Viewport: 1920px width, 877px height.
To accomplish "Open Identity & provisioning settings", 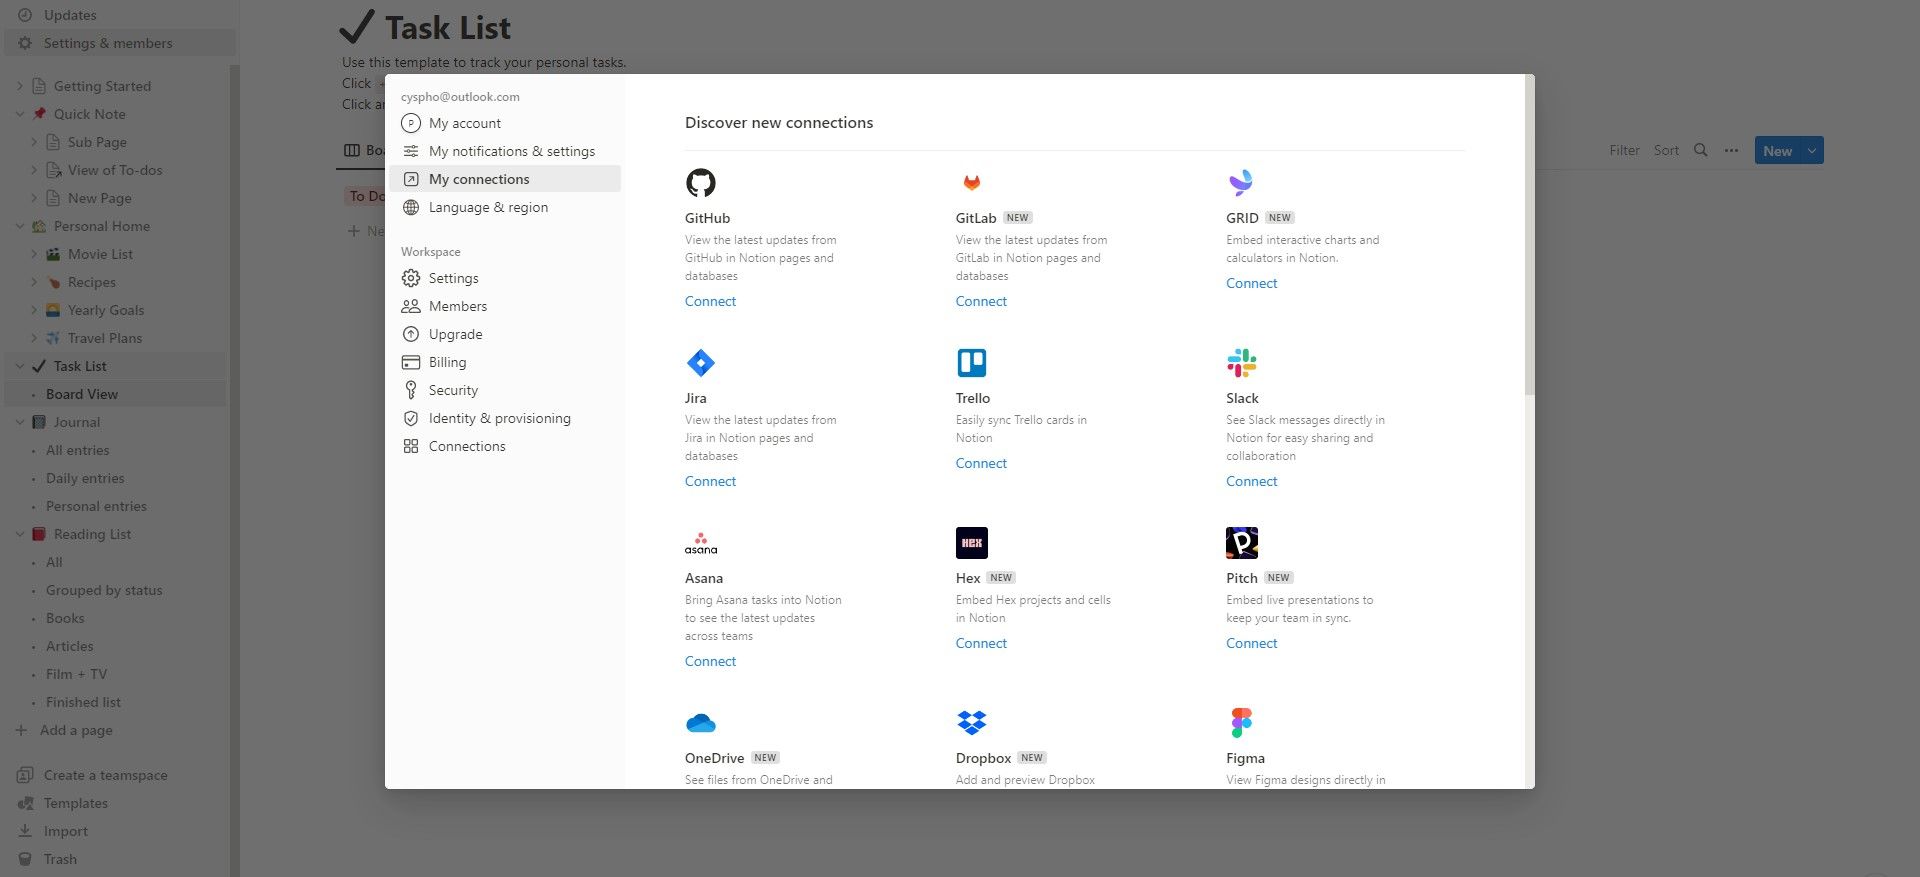I will tap(504, 418).
